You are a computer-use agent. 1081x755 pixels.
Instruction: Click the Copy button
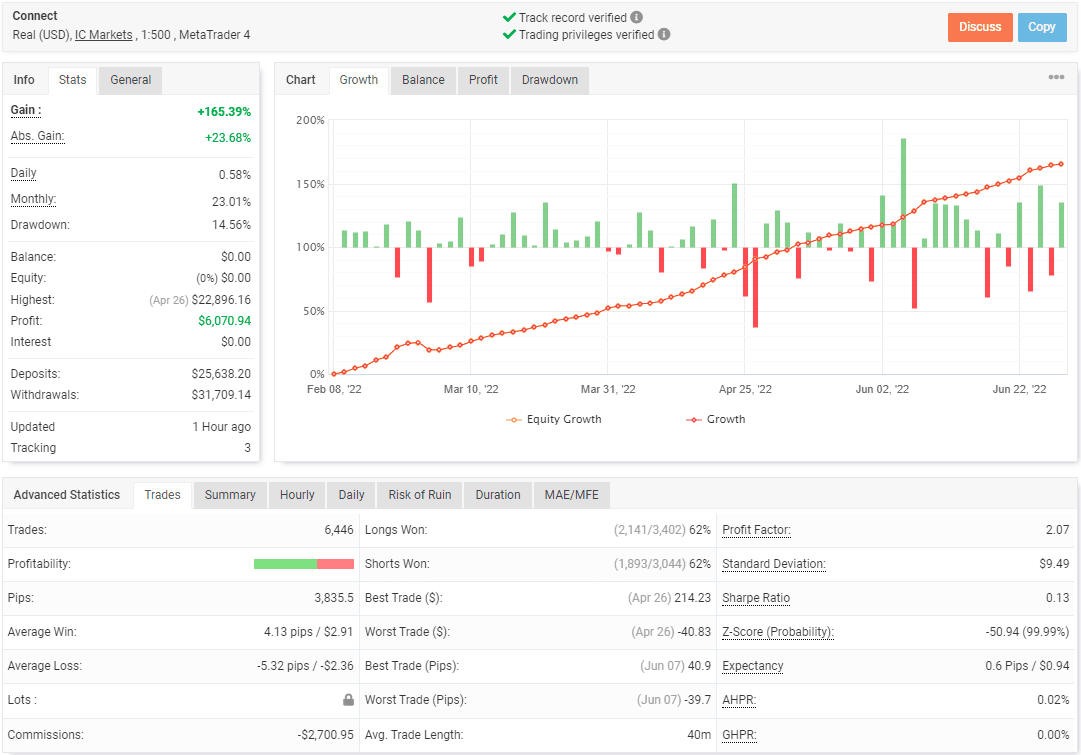click(x=1042, y=27)
